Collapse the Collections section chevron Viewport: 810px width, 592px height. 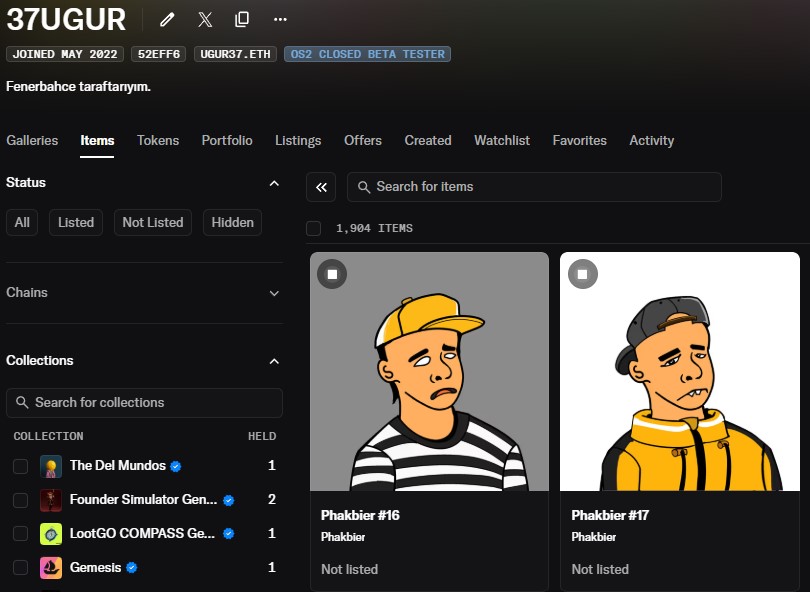[x=274, y=361]
